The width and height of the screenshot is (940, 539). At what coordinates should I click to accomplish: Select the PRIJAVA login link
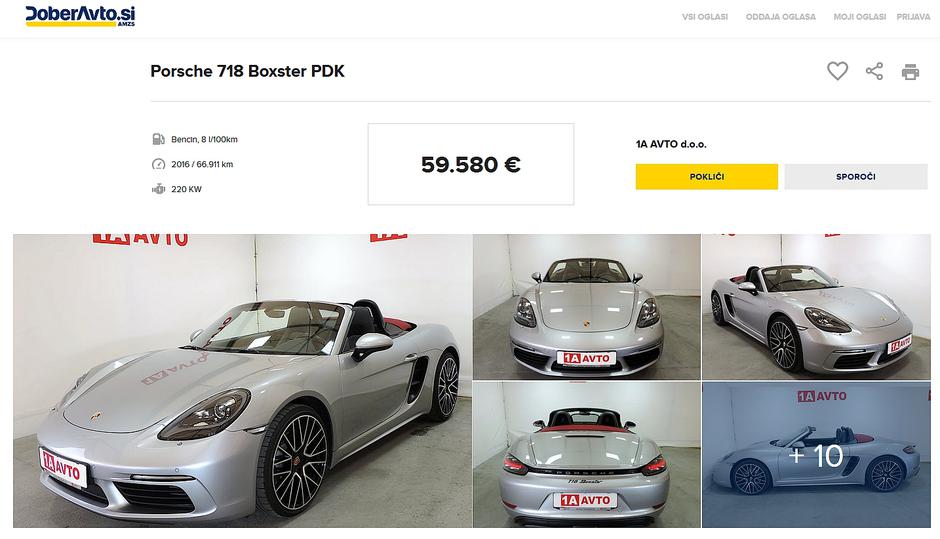(913, 17)
